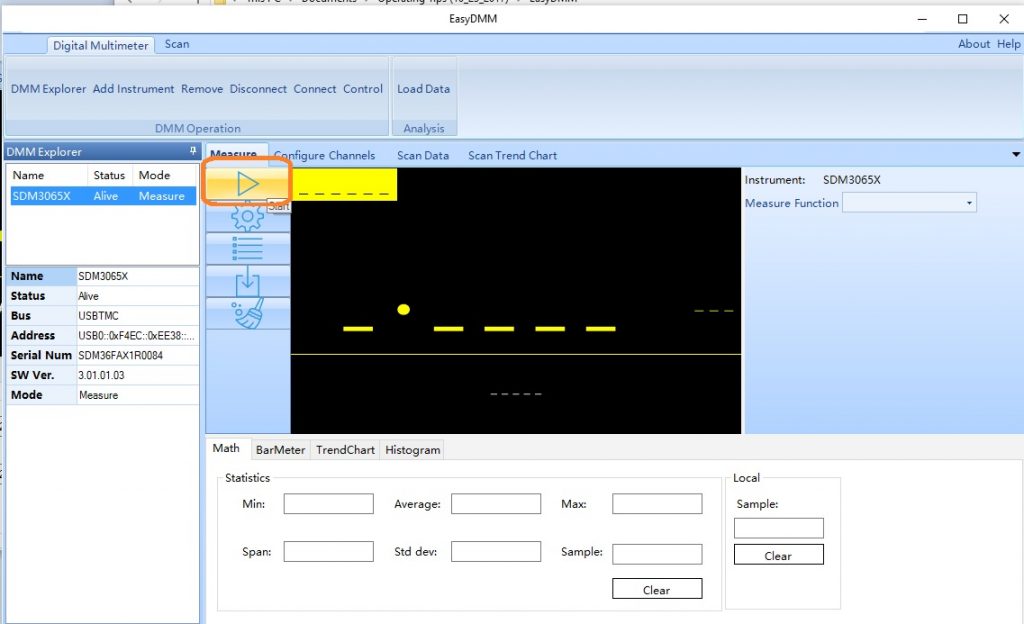Click Add Instrument in the ribbon
1024x624 pixels.
(133, 89)
